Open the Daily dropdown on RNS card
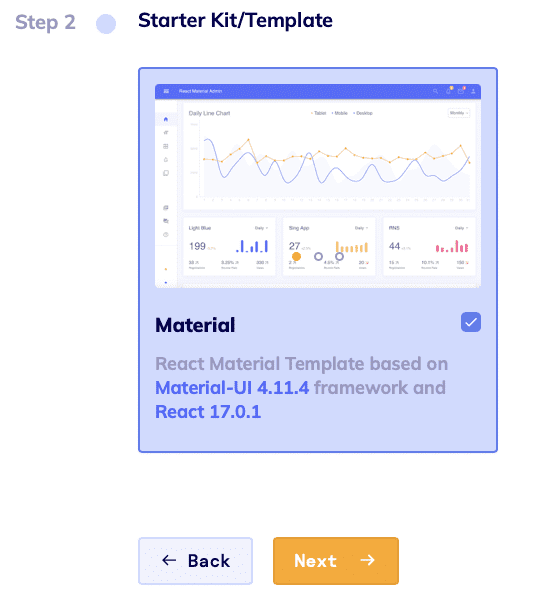The height and width of the screenshot is (602, 544). pos(461,228)
